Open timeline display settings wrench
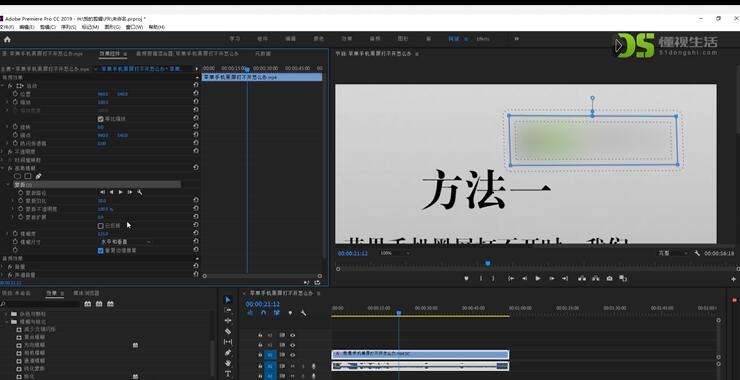 click(303, 312)
